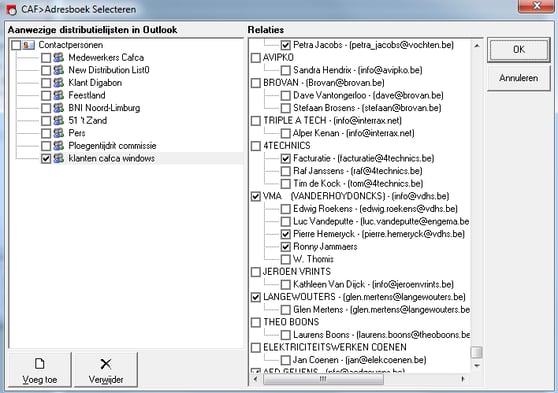558x393 pixels.
Task: Click the Feestland distribution list icon
Action: [x=59, y=95]
